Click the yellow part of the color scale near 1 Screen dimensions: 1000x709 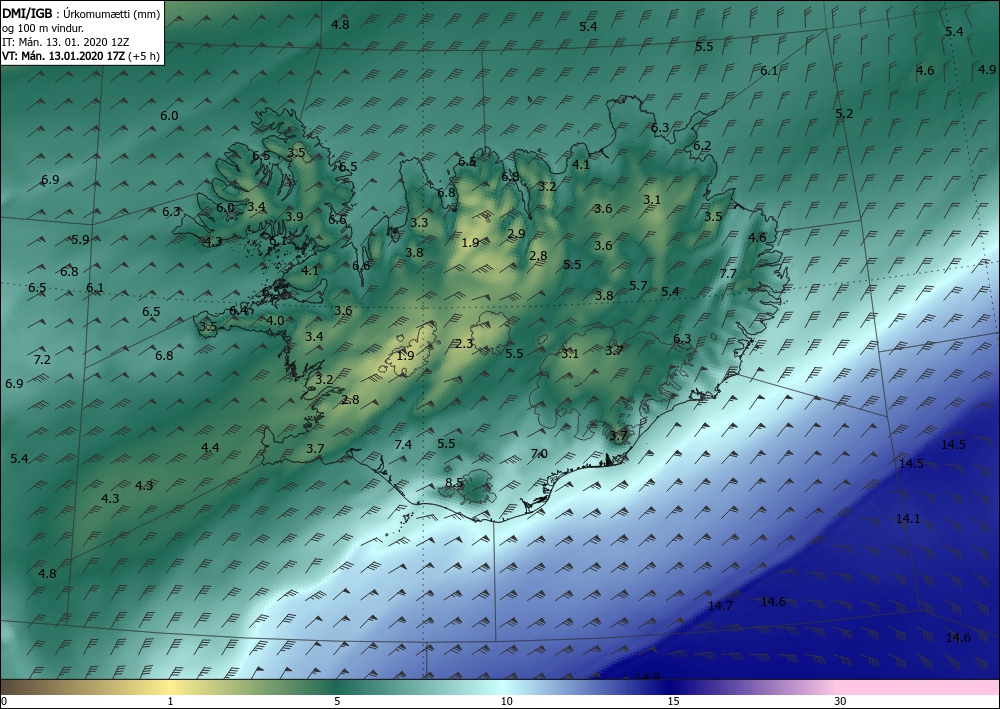coord(169,687)
